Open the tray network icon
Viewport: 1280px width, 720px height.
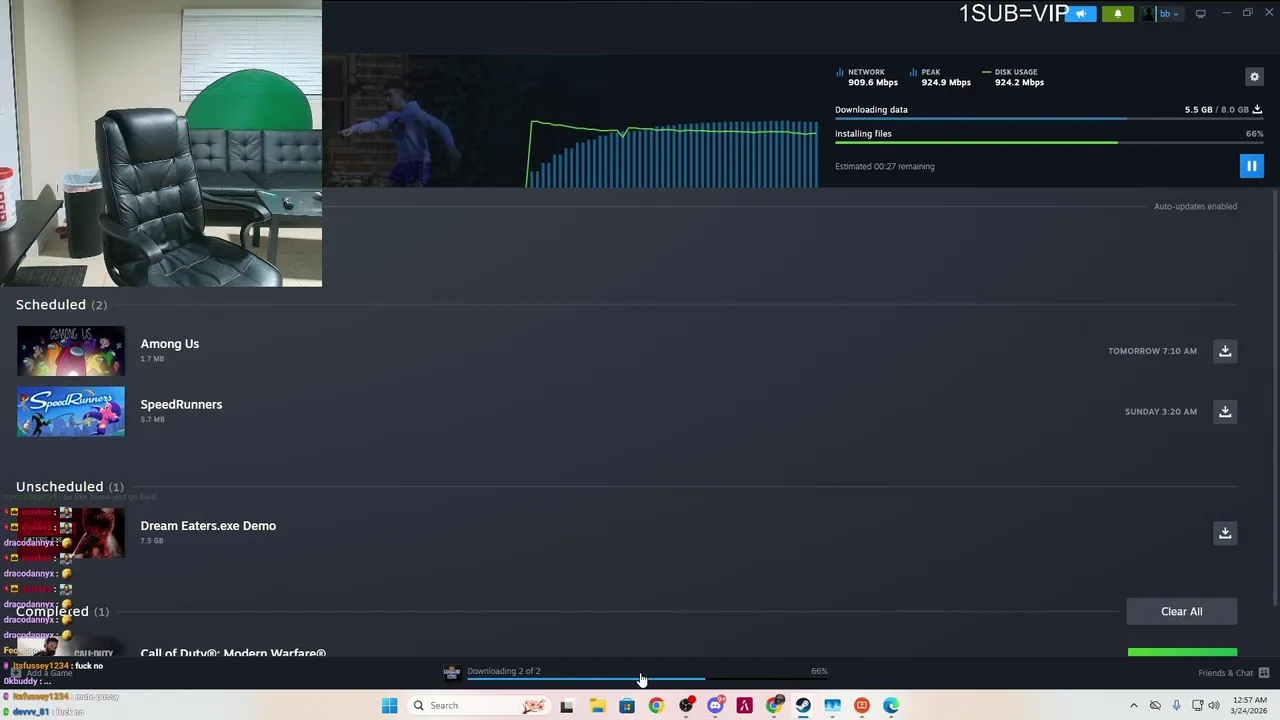(x=1198, y=706)
